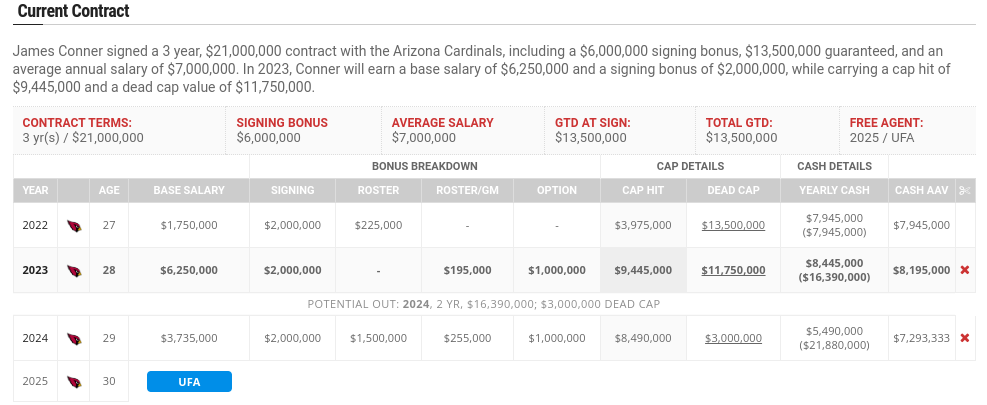
Task: Open the $3,000,000 dead cap link
Action: pyautogui.click(x=733, y=338)
